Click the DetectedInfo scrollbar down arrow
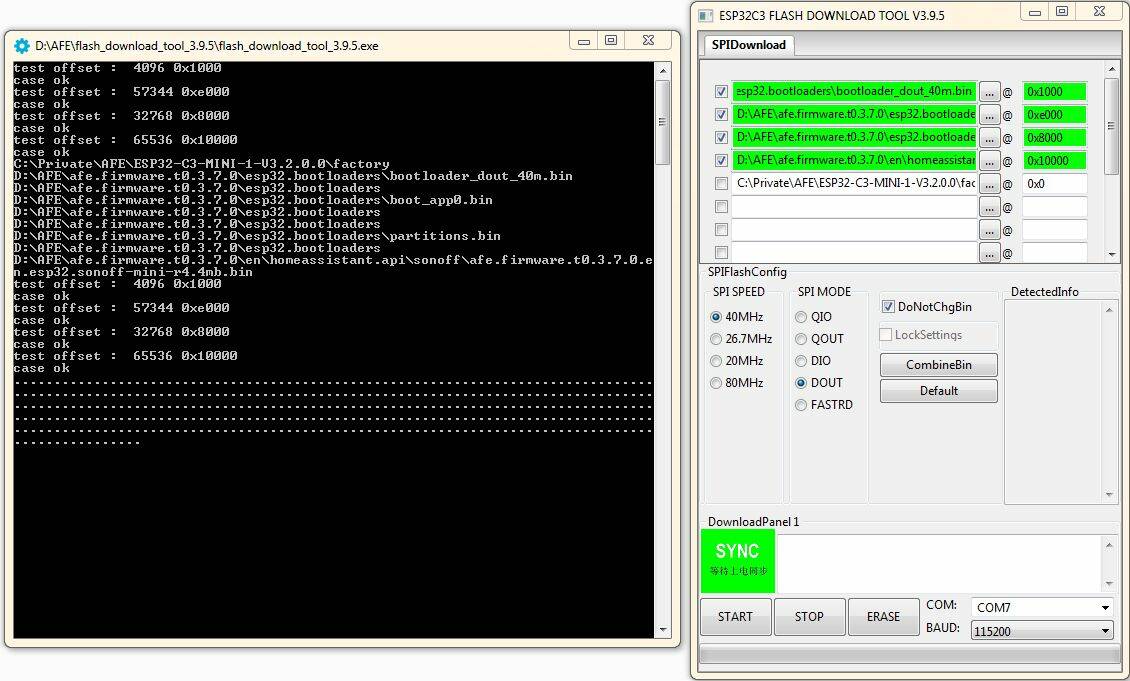Viewport: 1130px width, 681px height. (1108, 495)
